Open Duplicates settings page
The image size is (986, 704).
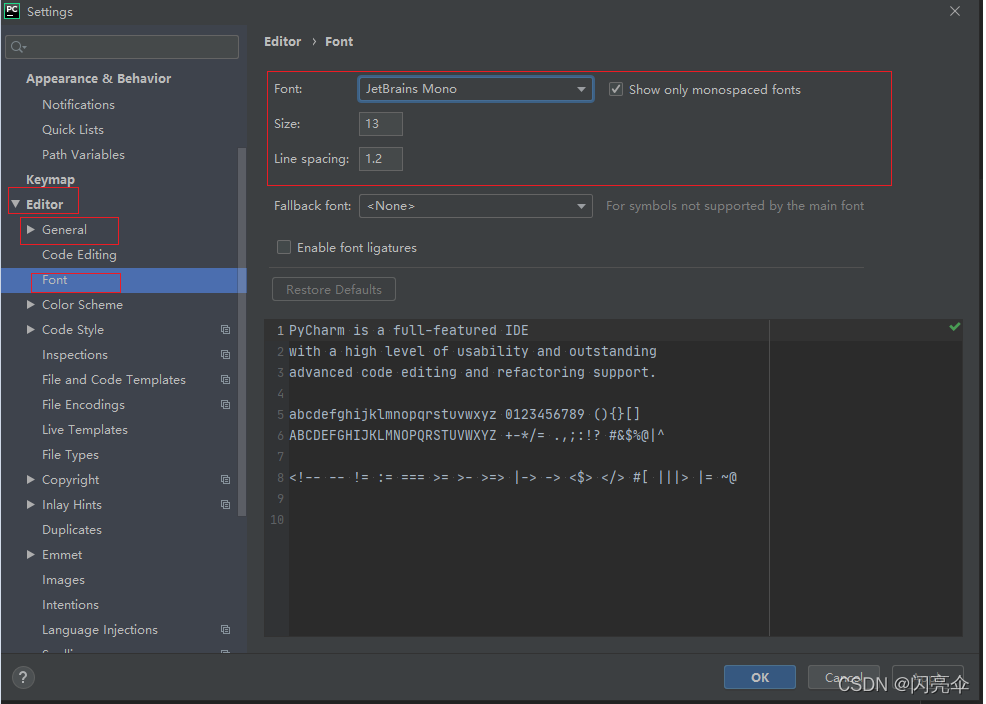72,530
